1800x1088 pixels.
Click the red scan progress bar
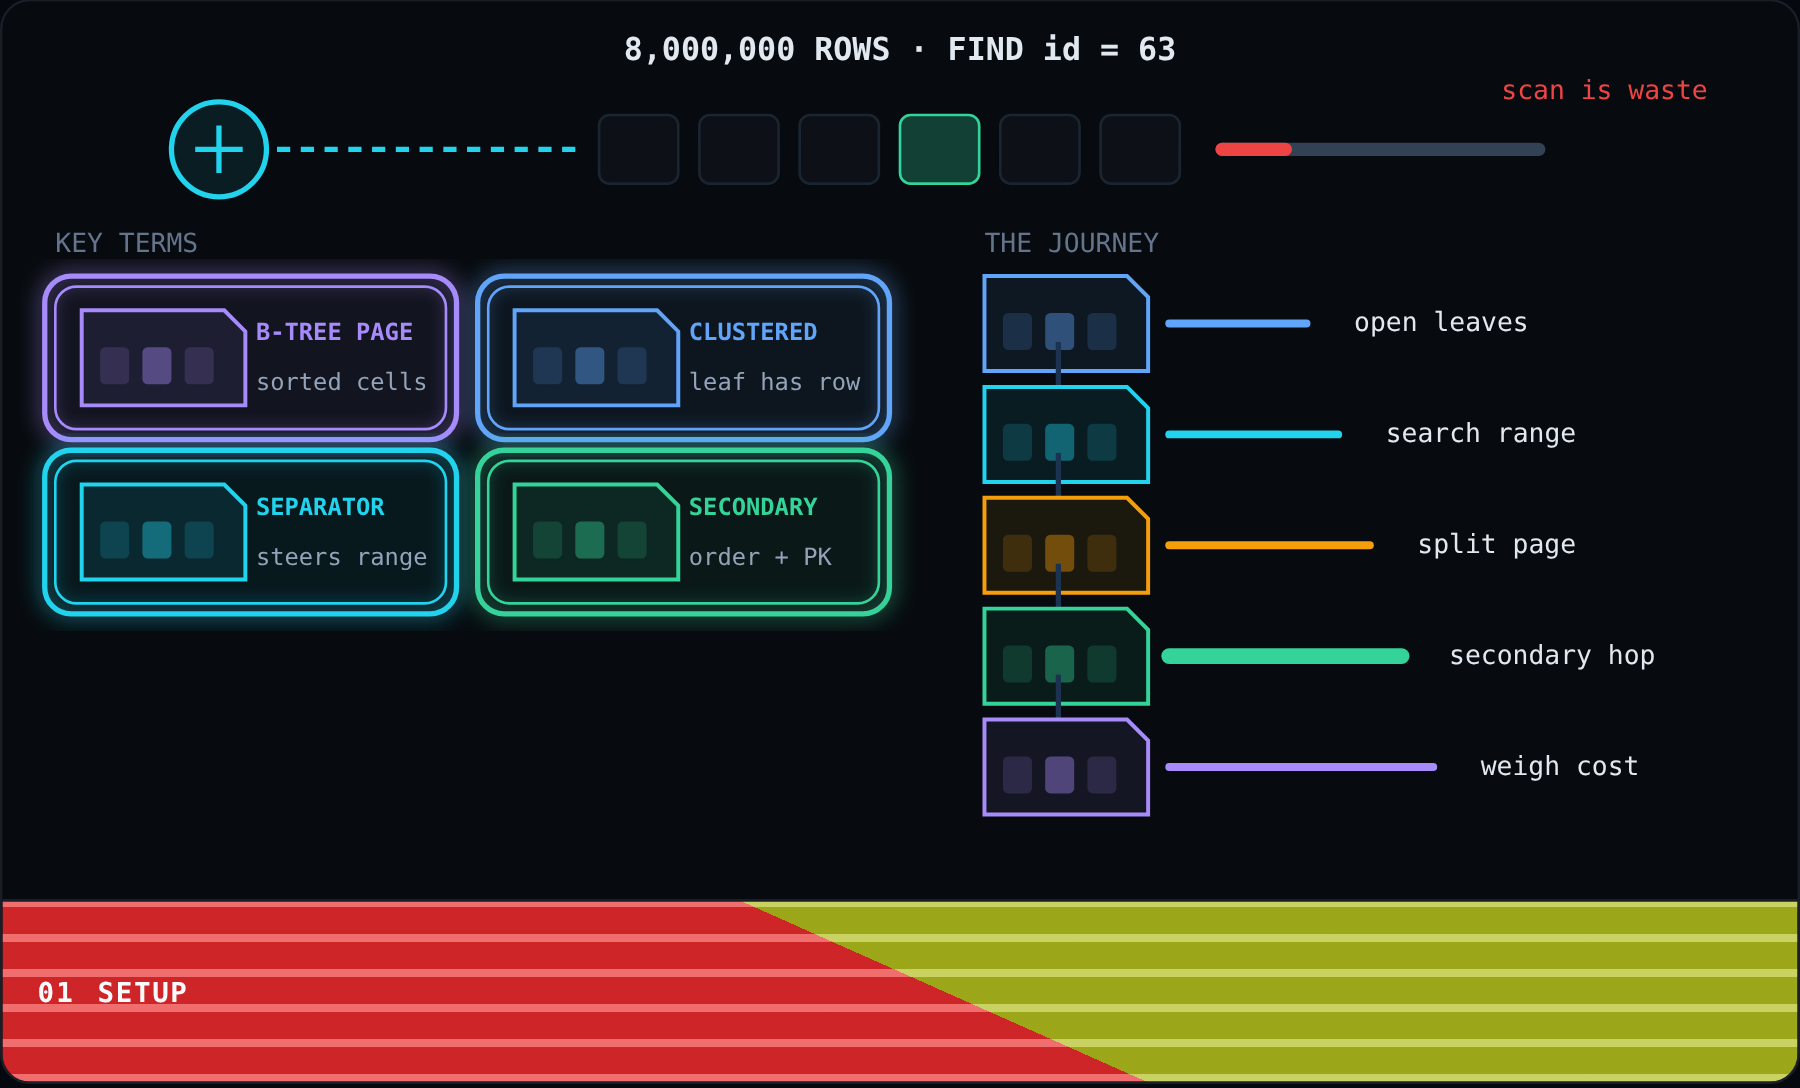pos(1380,149)
